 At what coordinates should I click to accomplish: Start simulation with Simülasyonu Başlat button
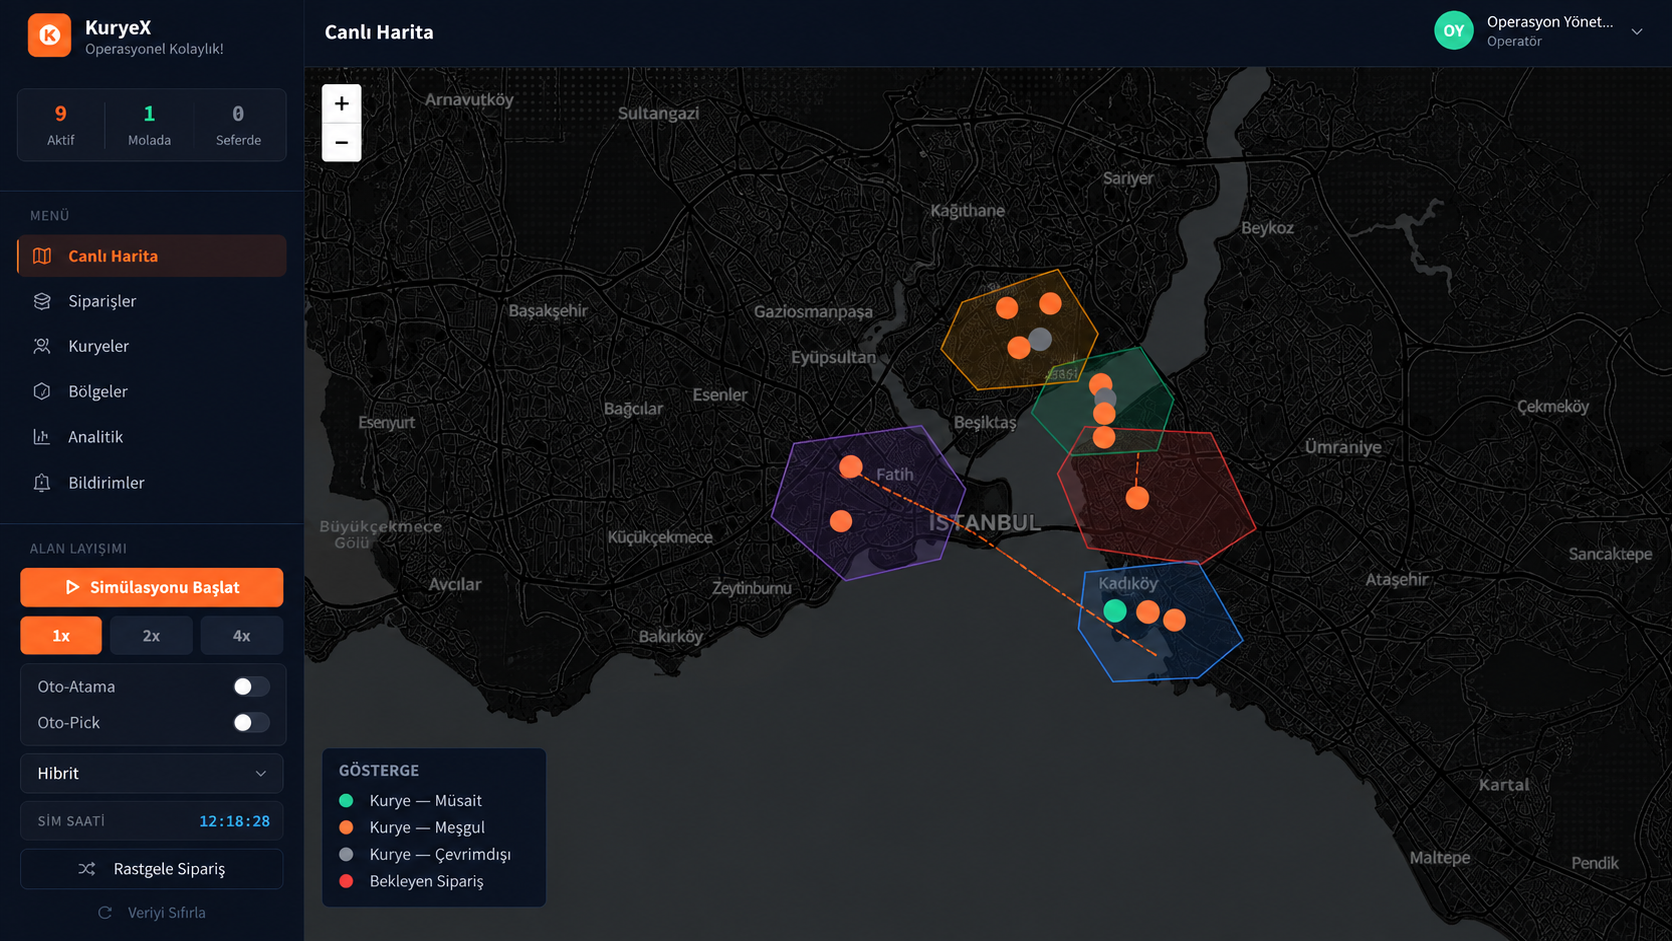point(152,588)
